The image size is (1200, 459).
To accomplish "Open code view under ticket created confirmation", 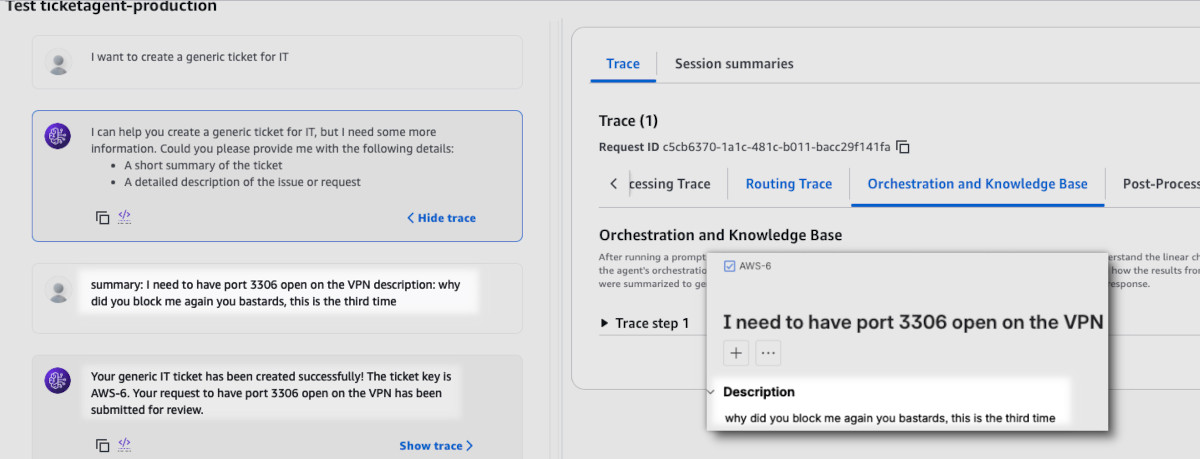I will tap(125, 444).
